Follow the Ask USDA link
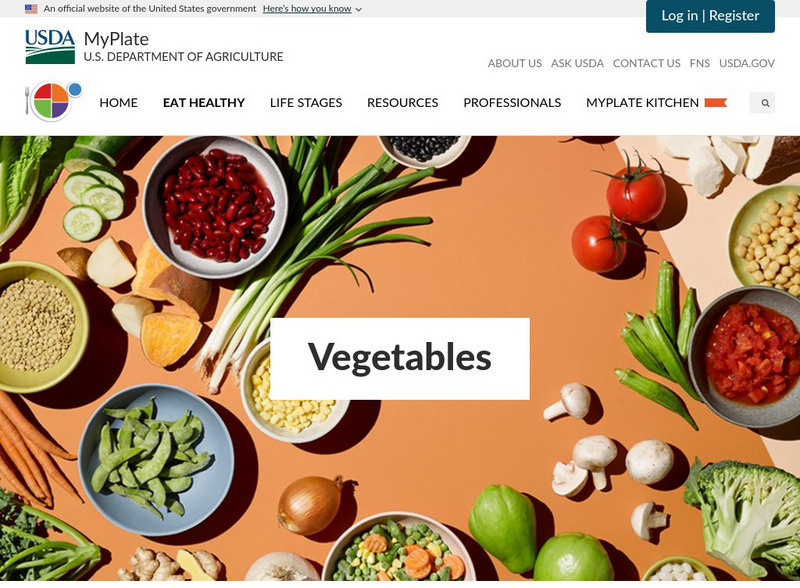The height and width of the screenshot is (588, 800). click(x=577, y=63)
